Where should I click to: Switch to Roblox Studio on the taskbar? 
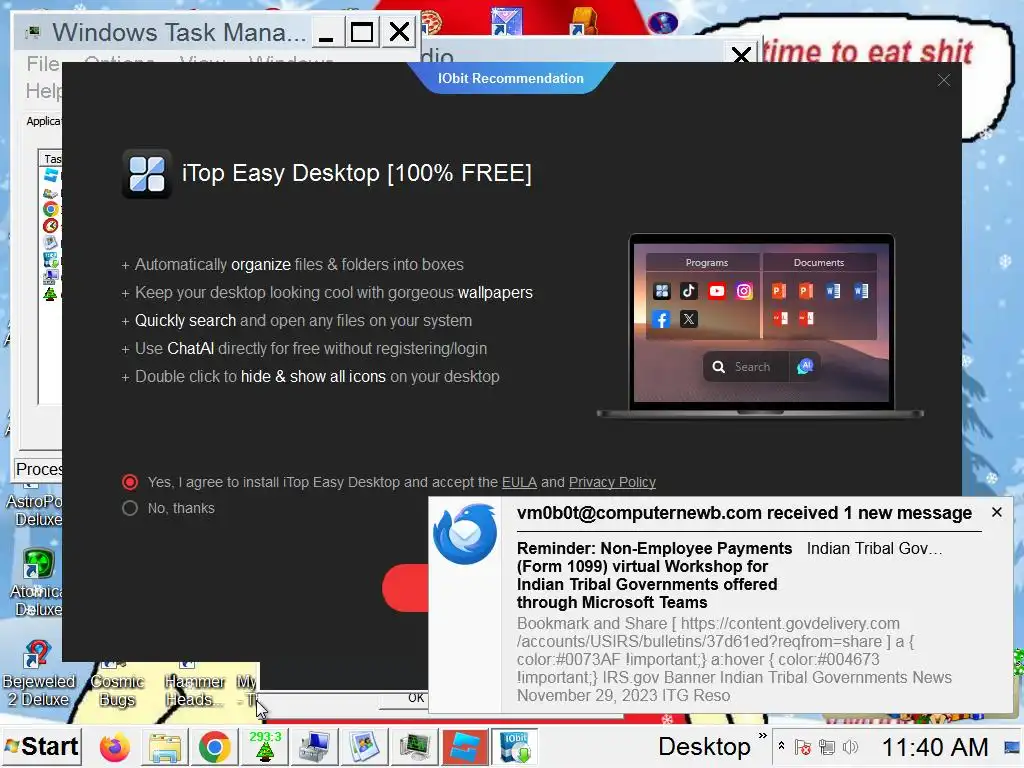465,747
